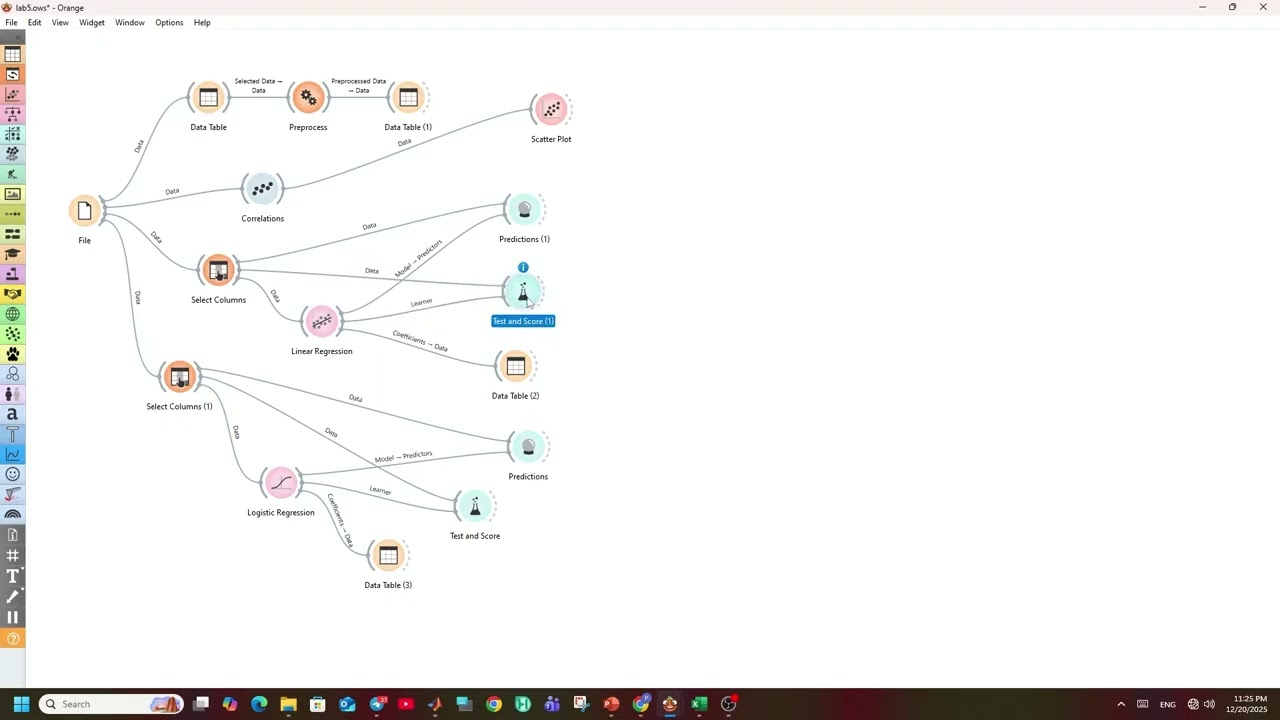Click the Coefficients → Data link label near Data Table (2)

point(420,341)
